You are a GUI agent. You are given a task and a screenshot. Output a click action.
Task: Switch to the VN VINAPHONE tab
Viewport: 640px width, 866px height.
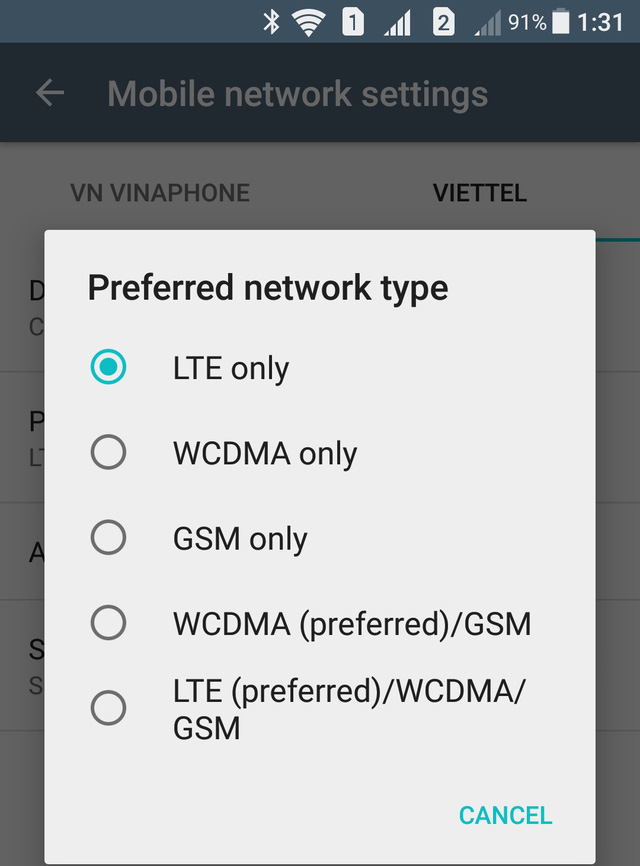160,193
